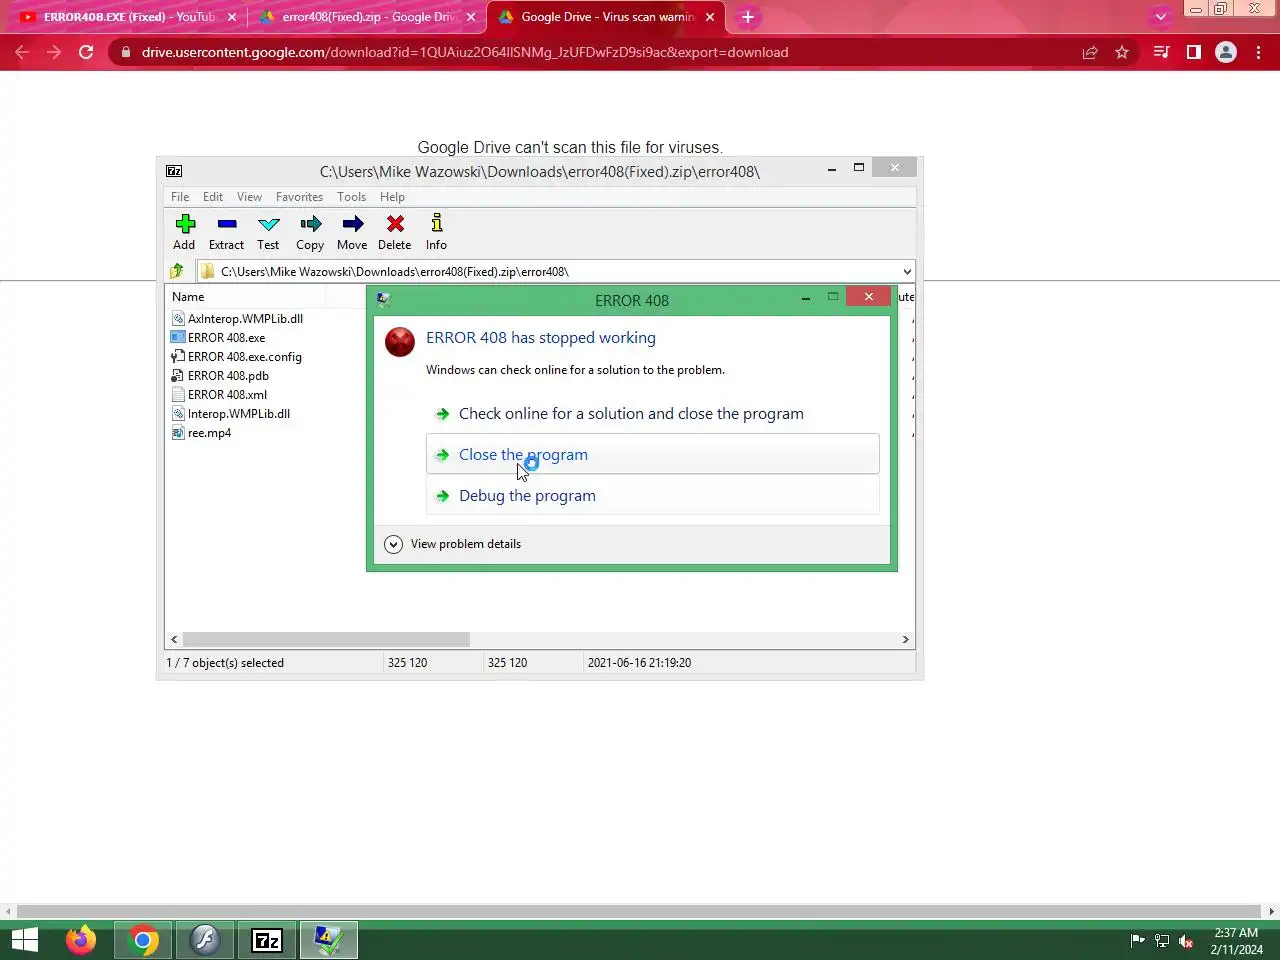Click the Move toolbar icon
The height and width of the screenshot is (960, 1280).
coord(352,232)
